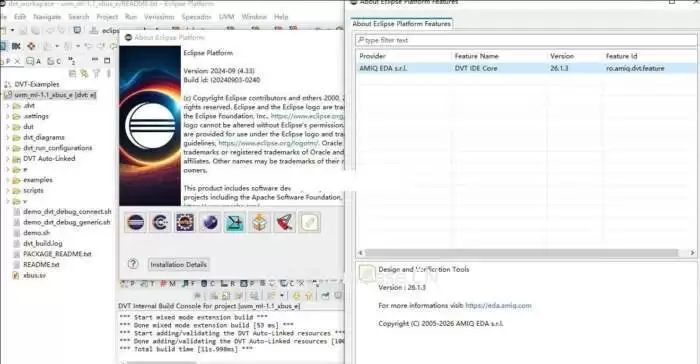The image size is (700, 364).
Task: Select the DVT IDE Core feature name cell
Action: tap(475, 68)
